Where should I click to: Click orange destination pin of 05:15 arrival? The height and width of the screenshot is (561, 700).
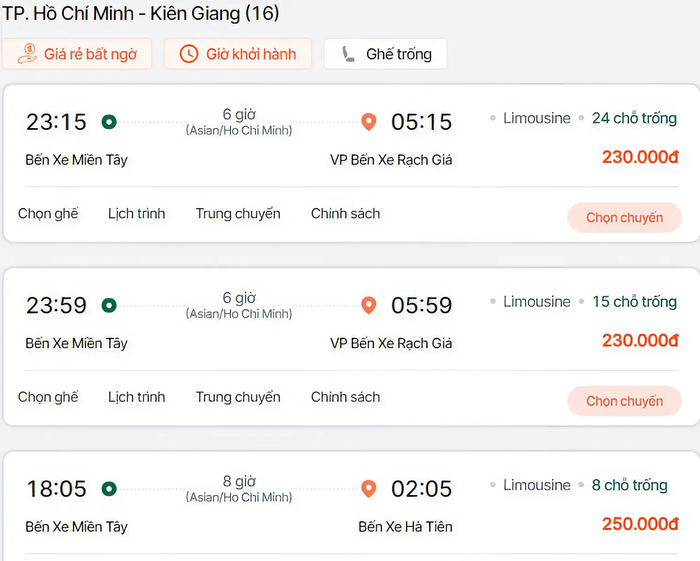point(368,122)
